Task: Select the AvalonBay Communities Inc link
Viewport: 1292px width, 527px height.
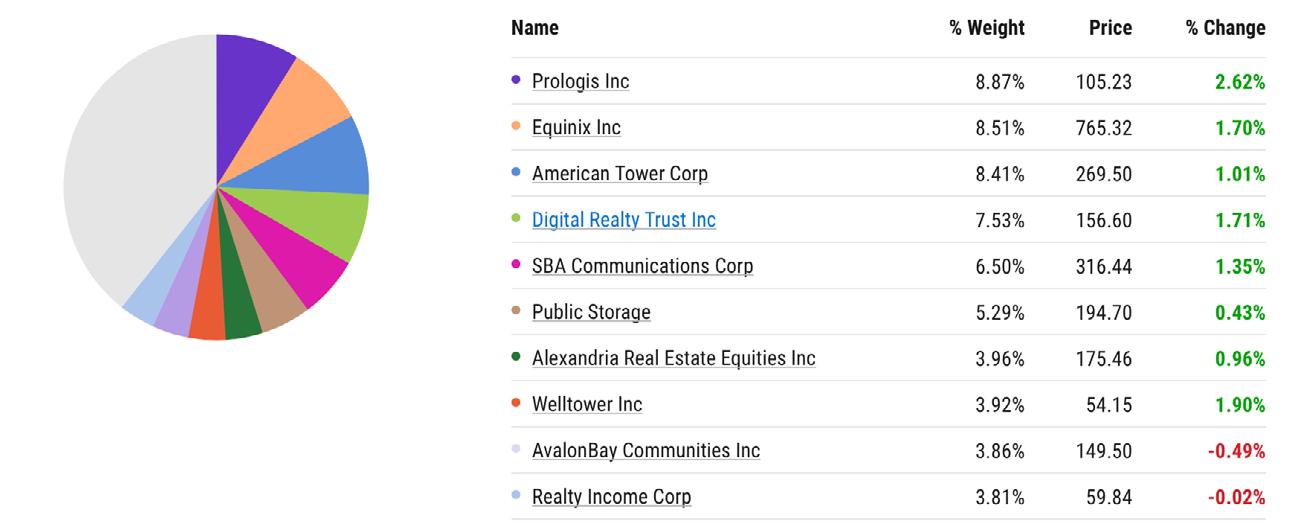Action: (646, 450)
